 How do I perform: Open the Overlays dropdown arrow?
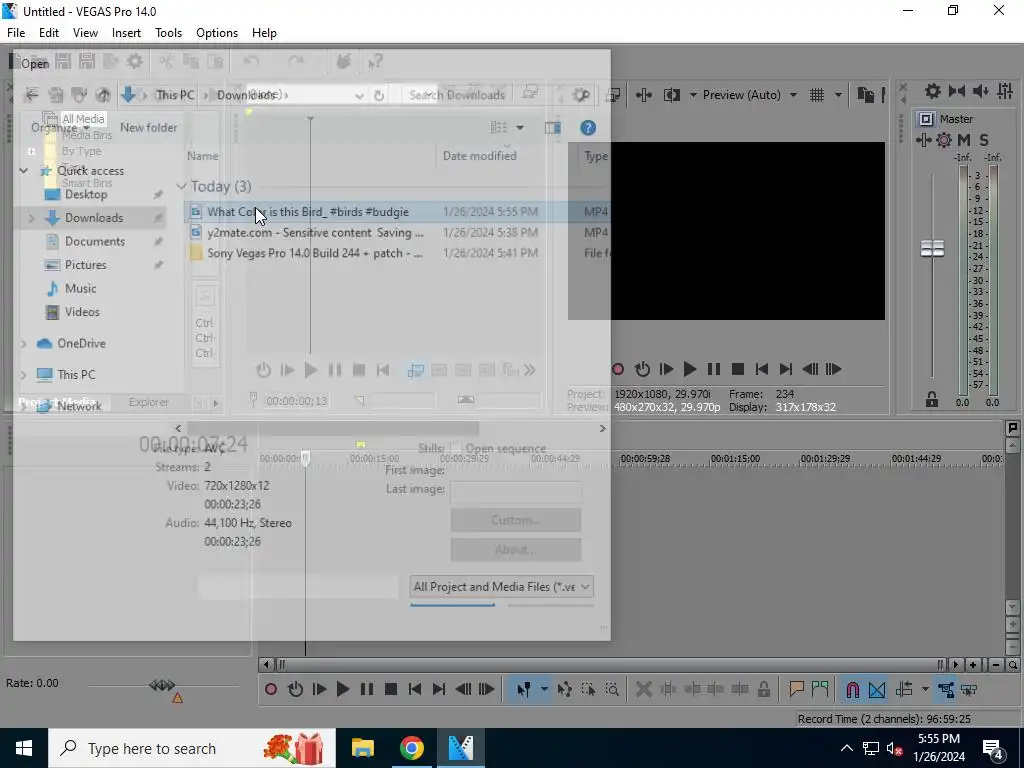pos(838,95)
